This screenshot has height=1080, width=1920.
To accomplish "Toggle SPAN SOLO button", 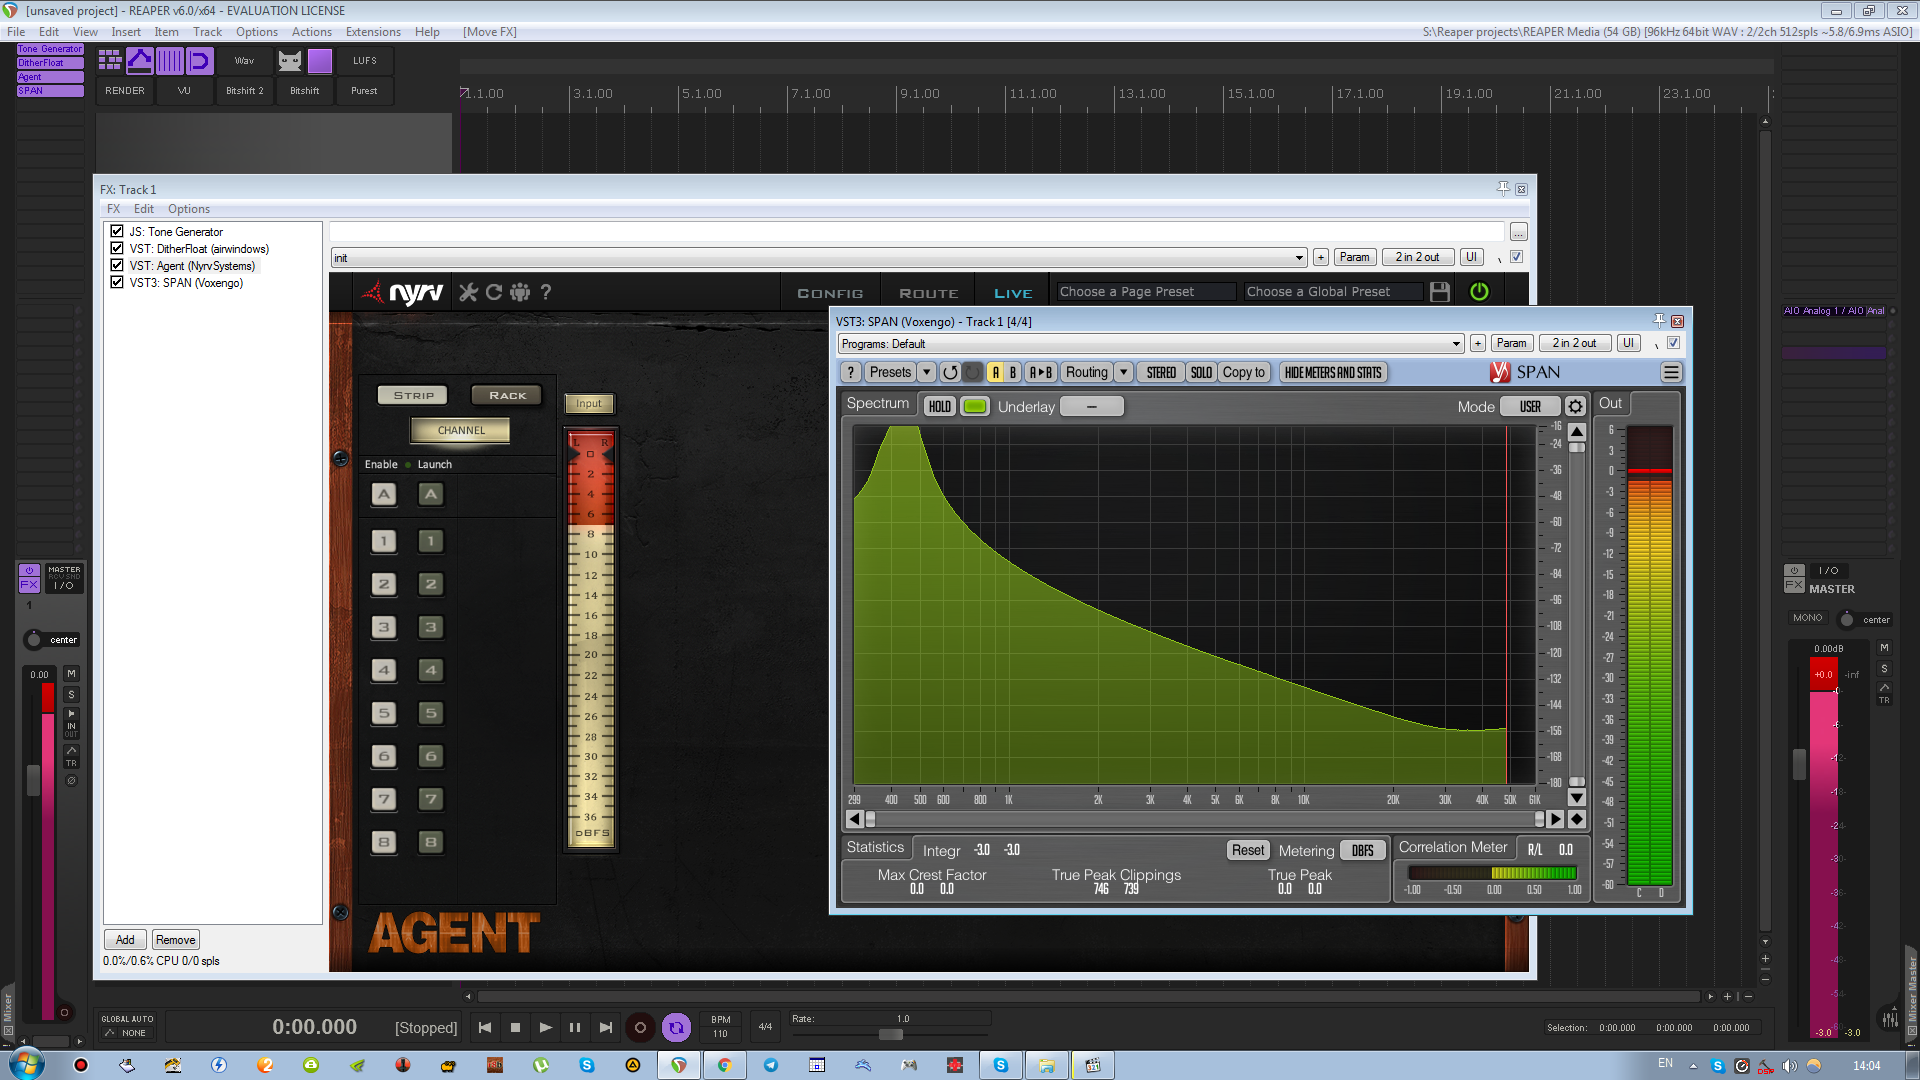I will click(1201, 372).
